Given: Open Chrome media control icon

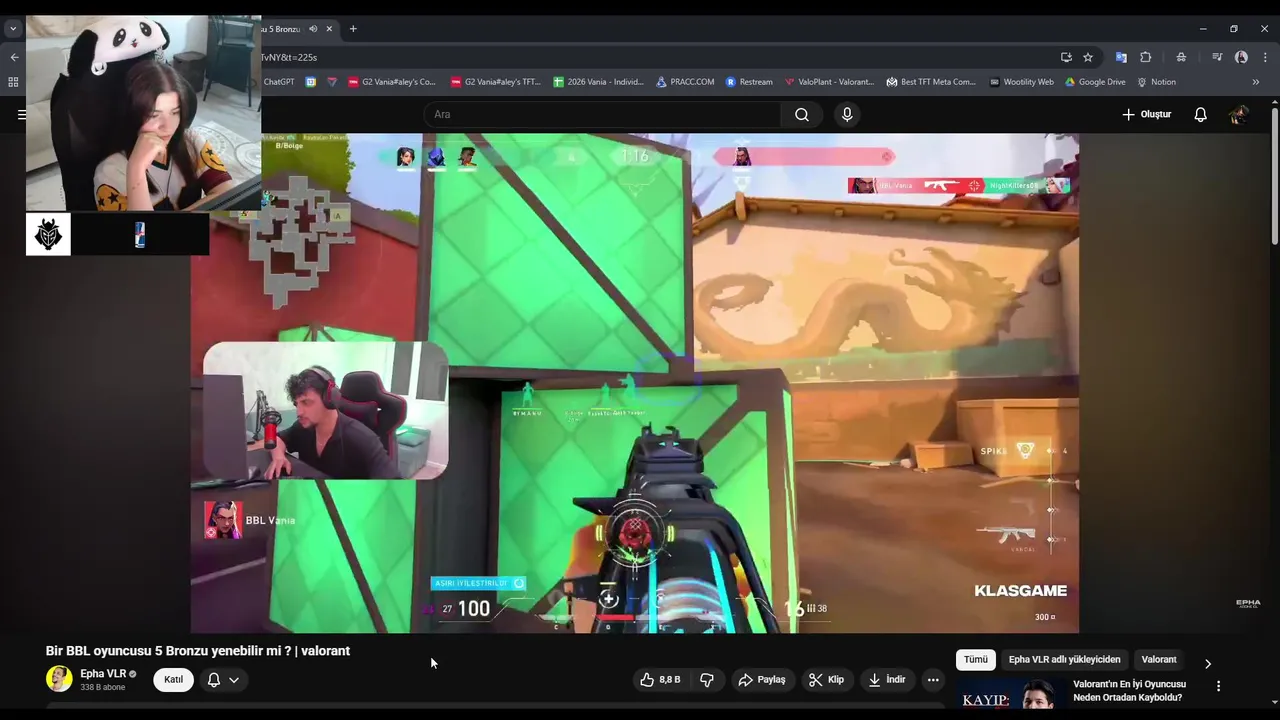Looking at the screenshot, I should (x=1217, y=57).
